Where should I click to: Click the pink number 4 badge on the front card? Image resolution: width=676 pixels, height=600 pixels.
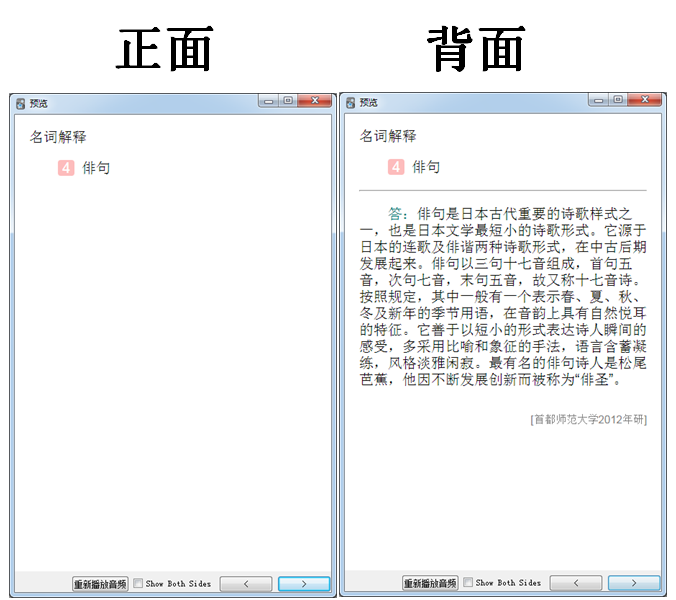66,168
